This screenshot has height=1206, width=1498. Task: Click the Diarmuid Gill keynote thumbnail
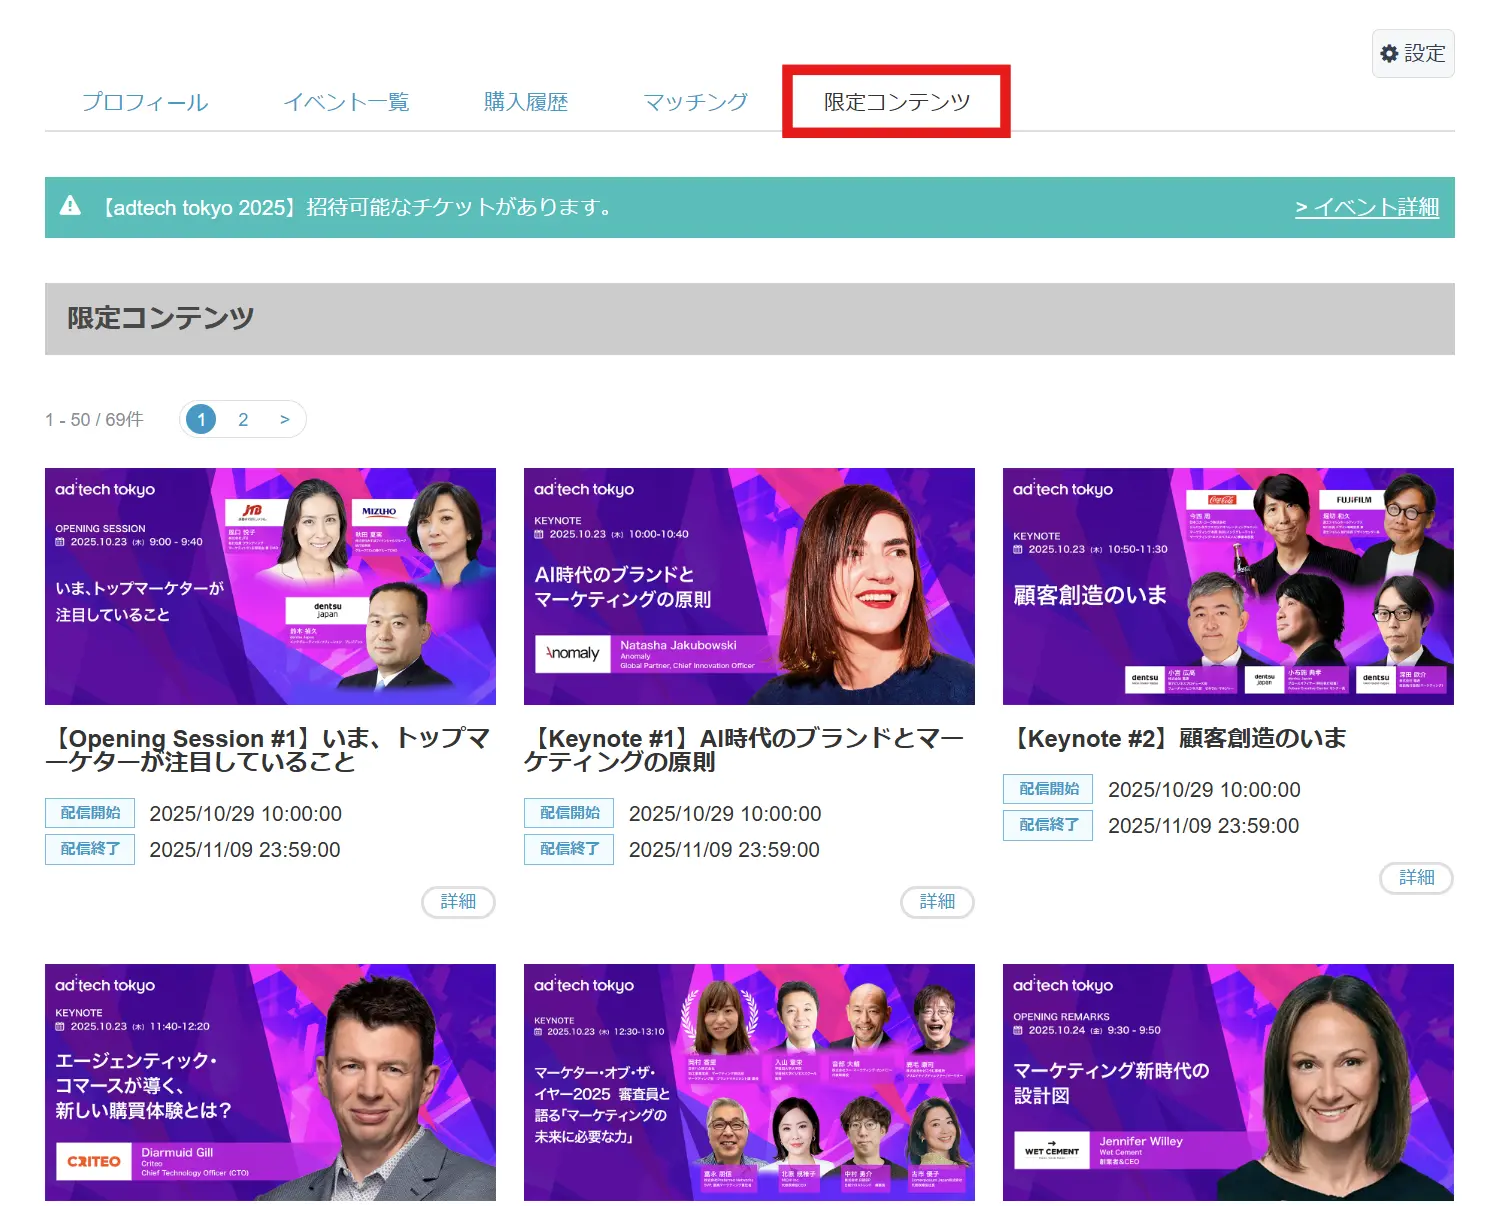270,1082
